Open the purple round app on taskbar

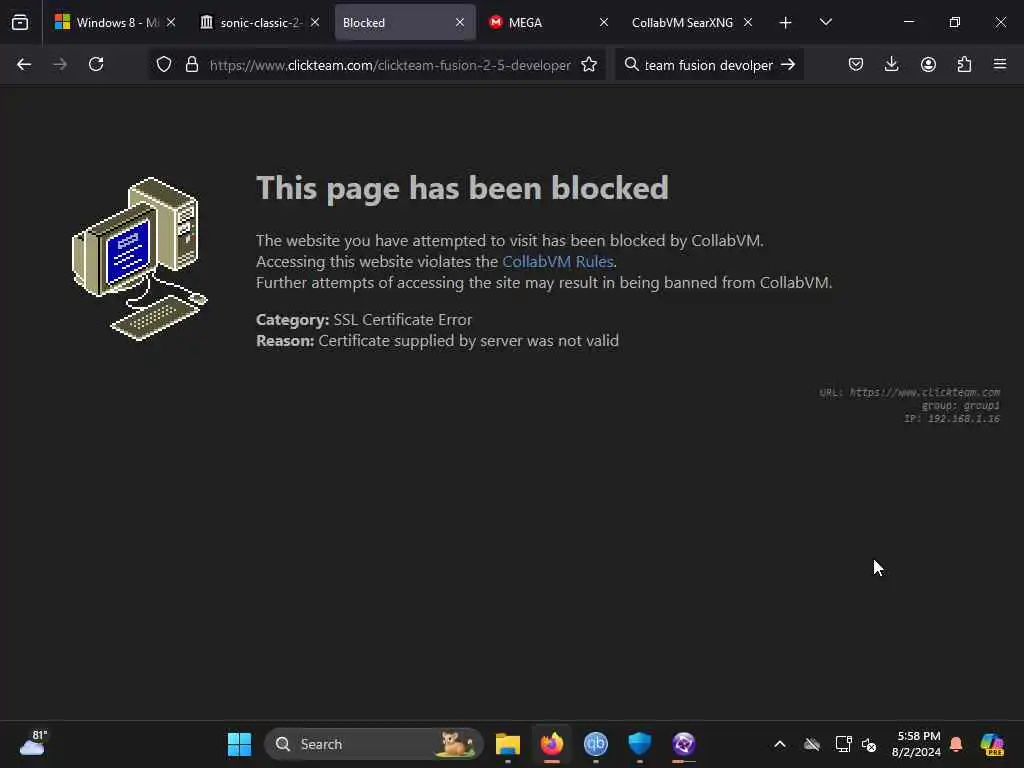(684, 744)
